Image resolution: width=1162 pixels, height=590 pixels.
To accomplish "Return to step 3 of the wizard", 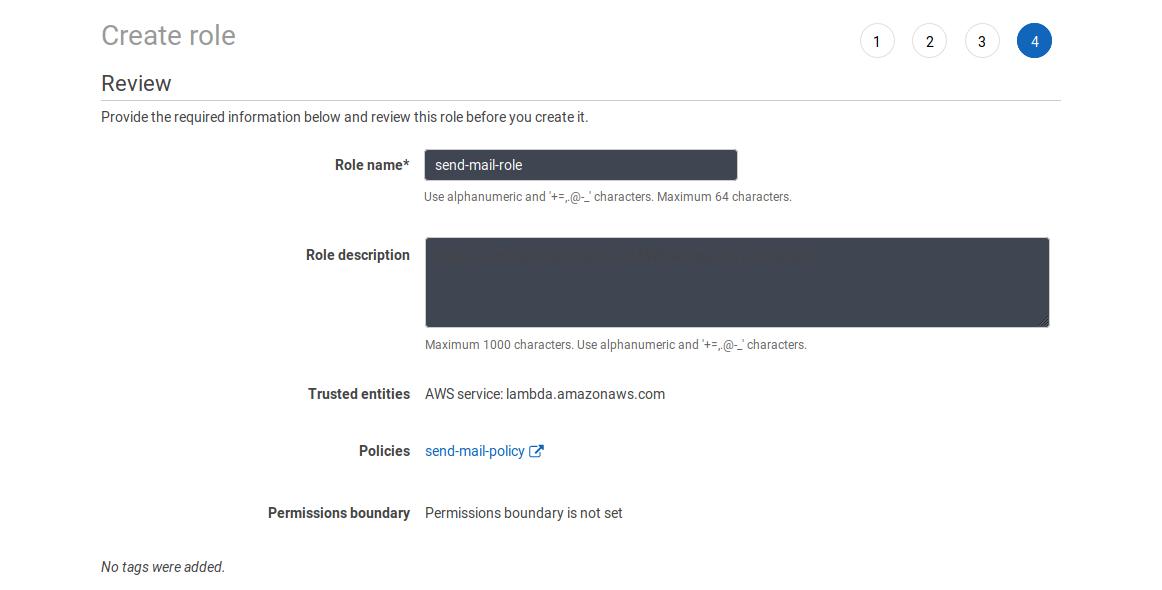I will 982,40.
